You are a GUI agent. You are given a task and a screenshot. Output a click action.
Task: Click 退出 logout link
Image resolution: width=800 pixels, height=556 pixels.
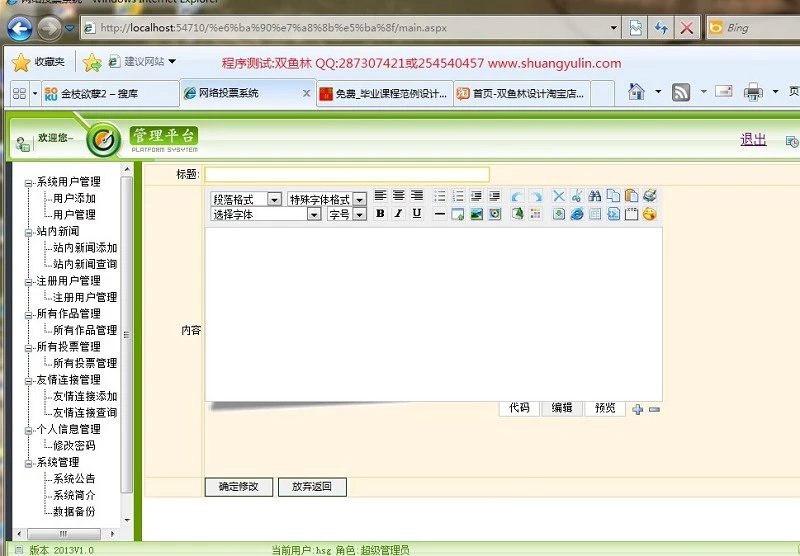click(x=754, y=139)
